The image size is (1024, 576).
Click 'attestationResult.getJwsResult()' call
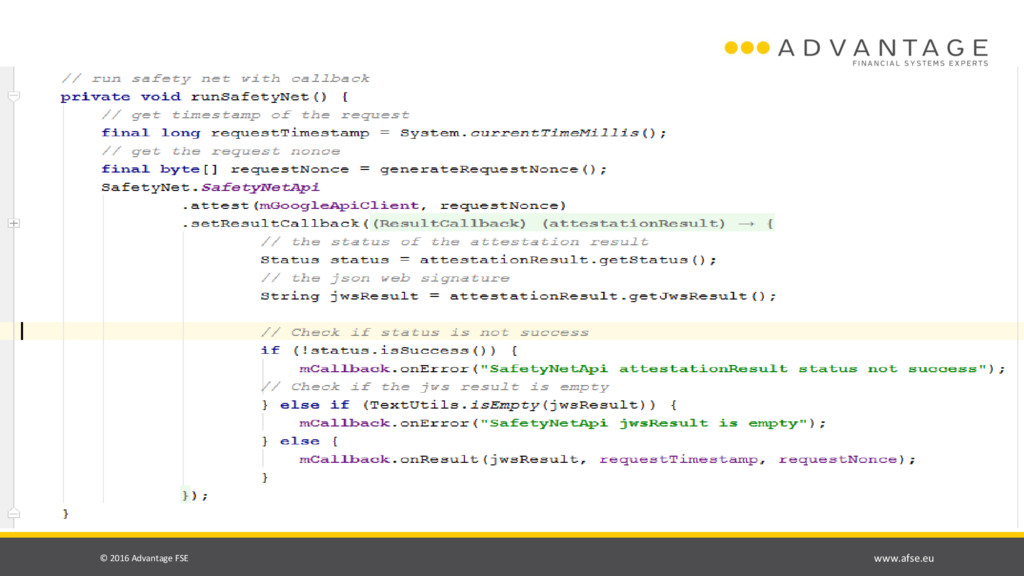point(607,296)
